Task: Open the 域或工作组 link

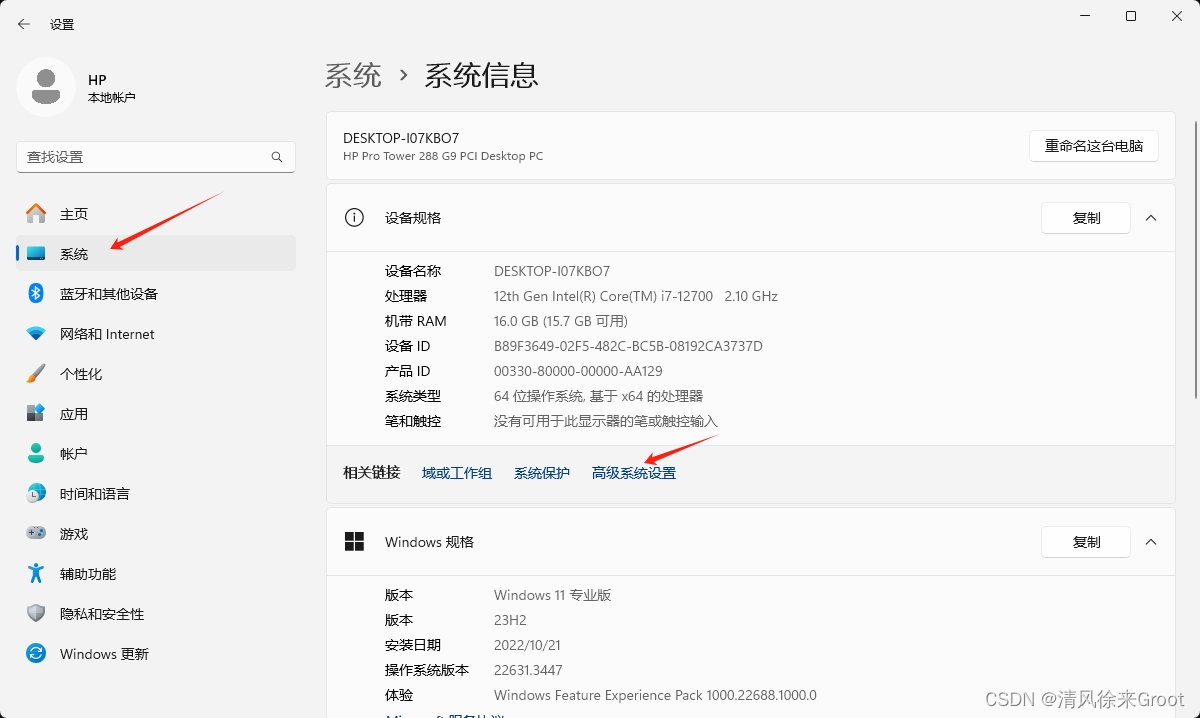Action: [457, 473]
